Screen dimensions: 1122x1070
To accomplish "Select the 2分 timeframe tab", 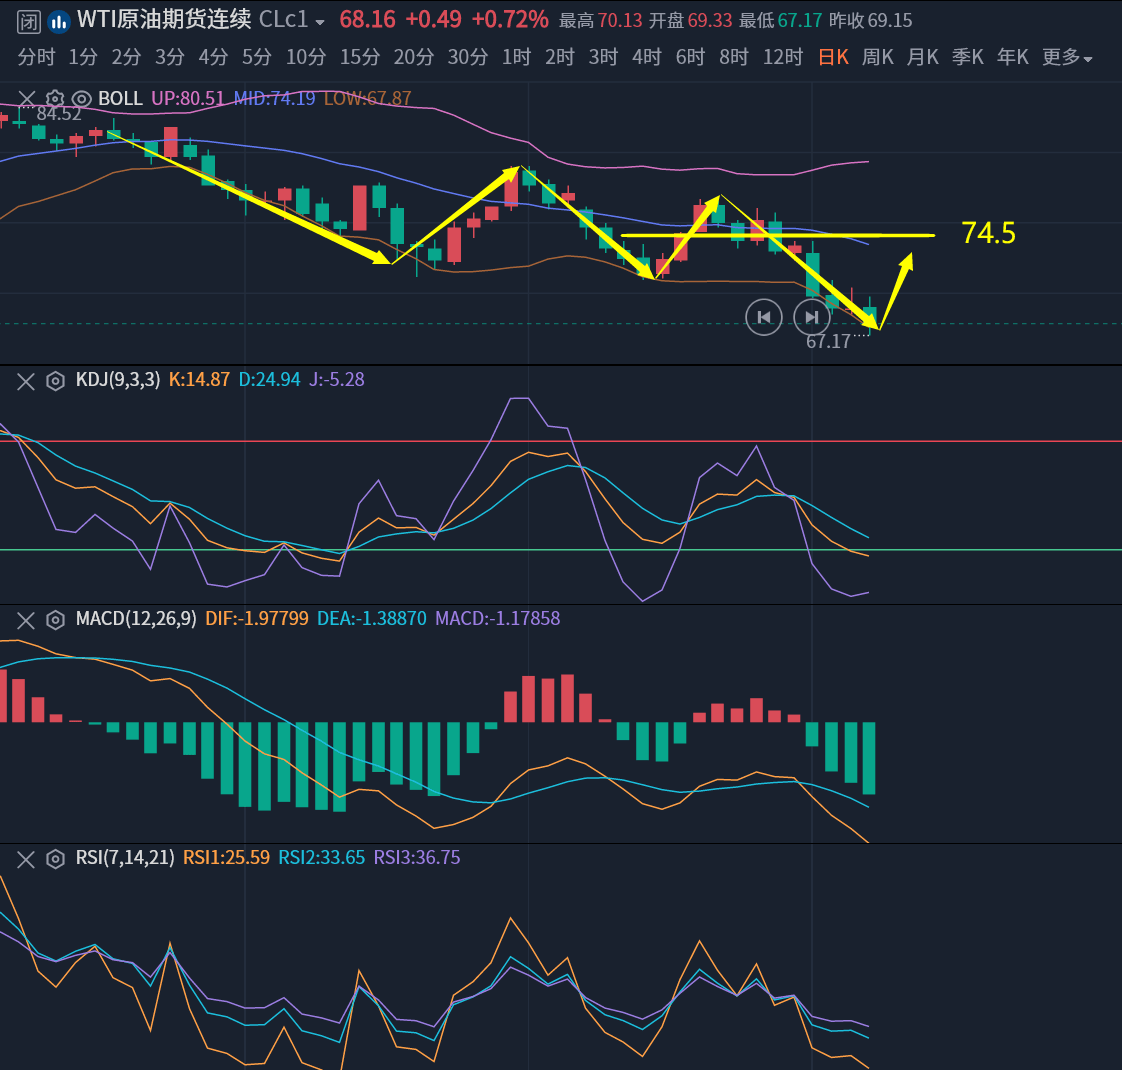I will coord(126,57).
